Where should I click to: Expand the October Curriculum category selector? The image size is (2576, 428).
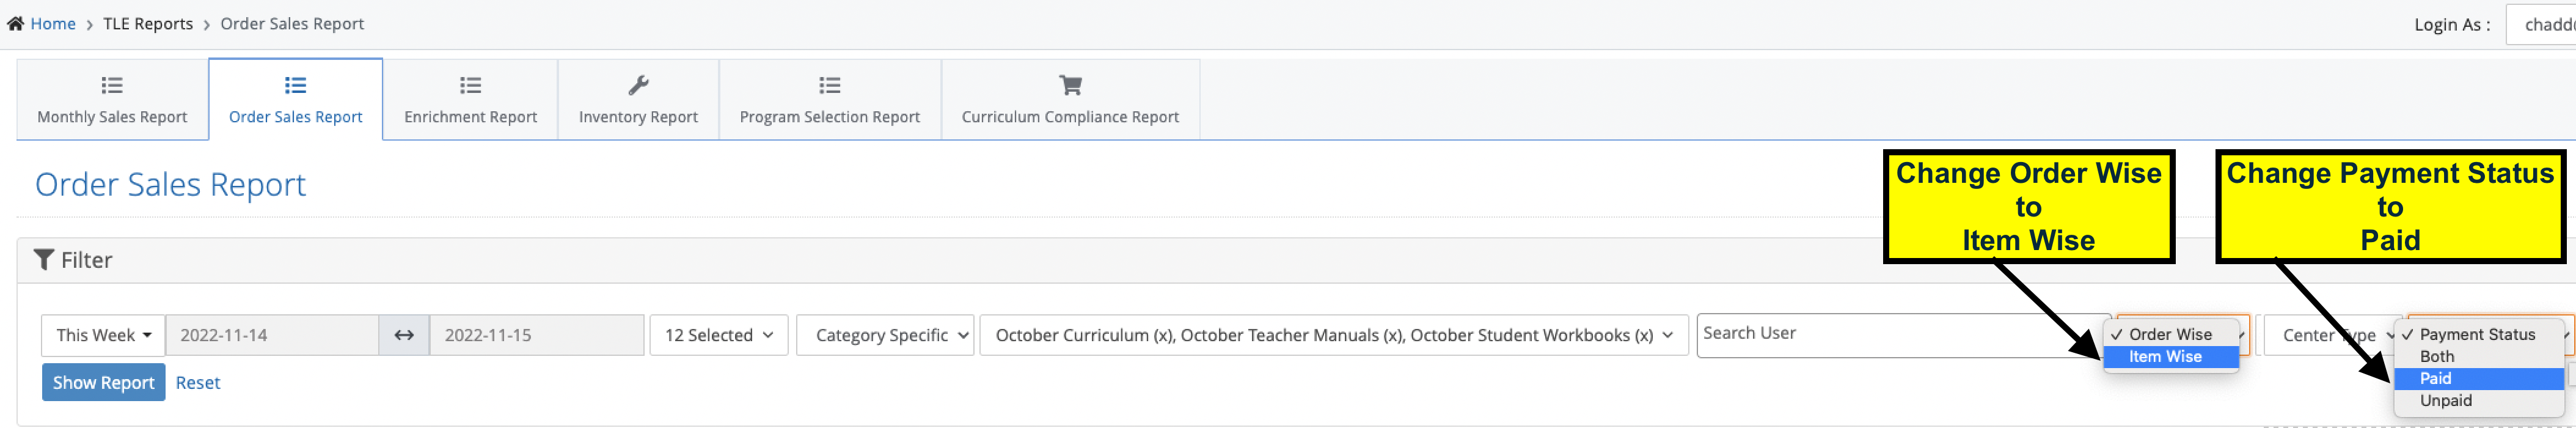click(1334, 335)
